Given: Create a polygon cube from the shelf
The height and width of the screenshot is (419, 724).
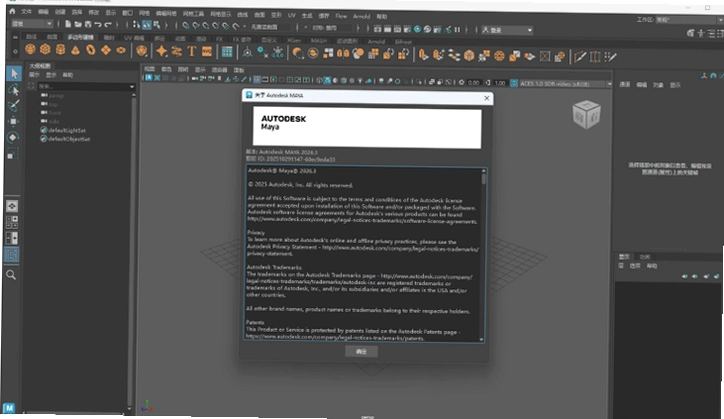Looking at the screenshot, I should pos(45,49).
